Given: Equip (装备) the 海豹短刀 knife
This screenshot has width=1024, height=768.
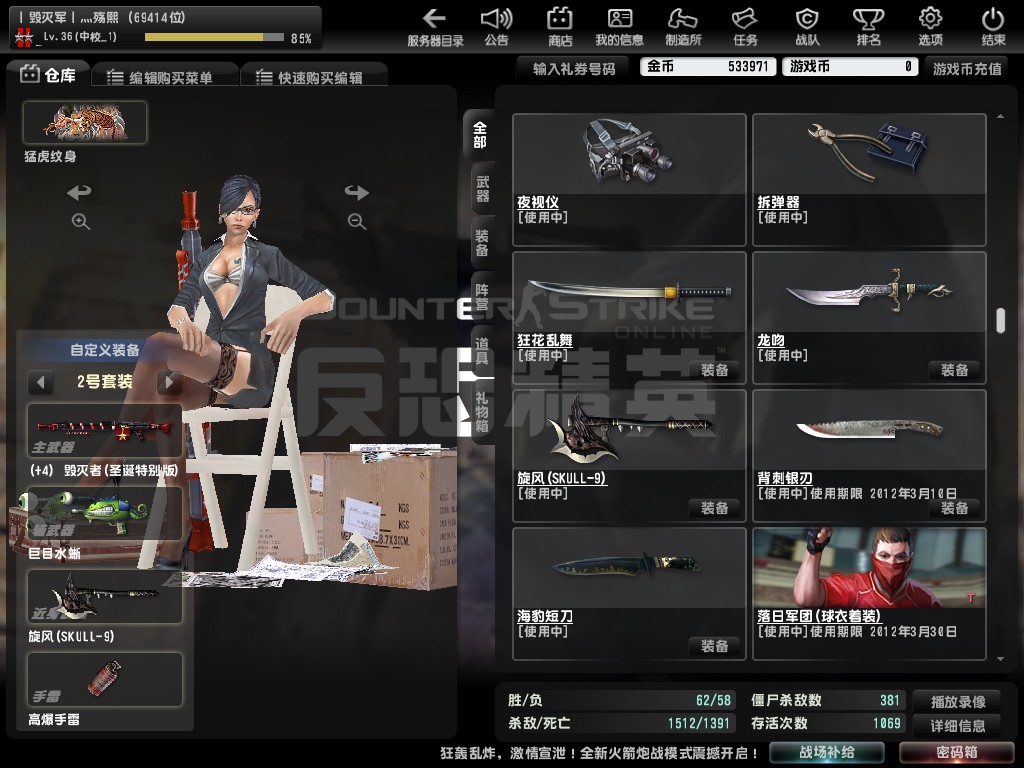Looking at the screenshot, I should tap(714, 646).
